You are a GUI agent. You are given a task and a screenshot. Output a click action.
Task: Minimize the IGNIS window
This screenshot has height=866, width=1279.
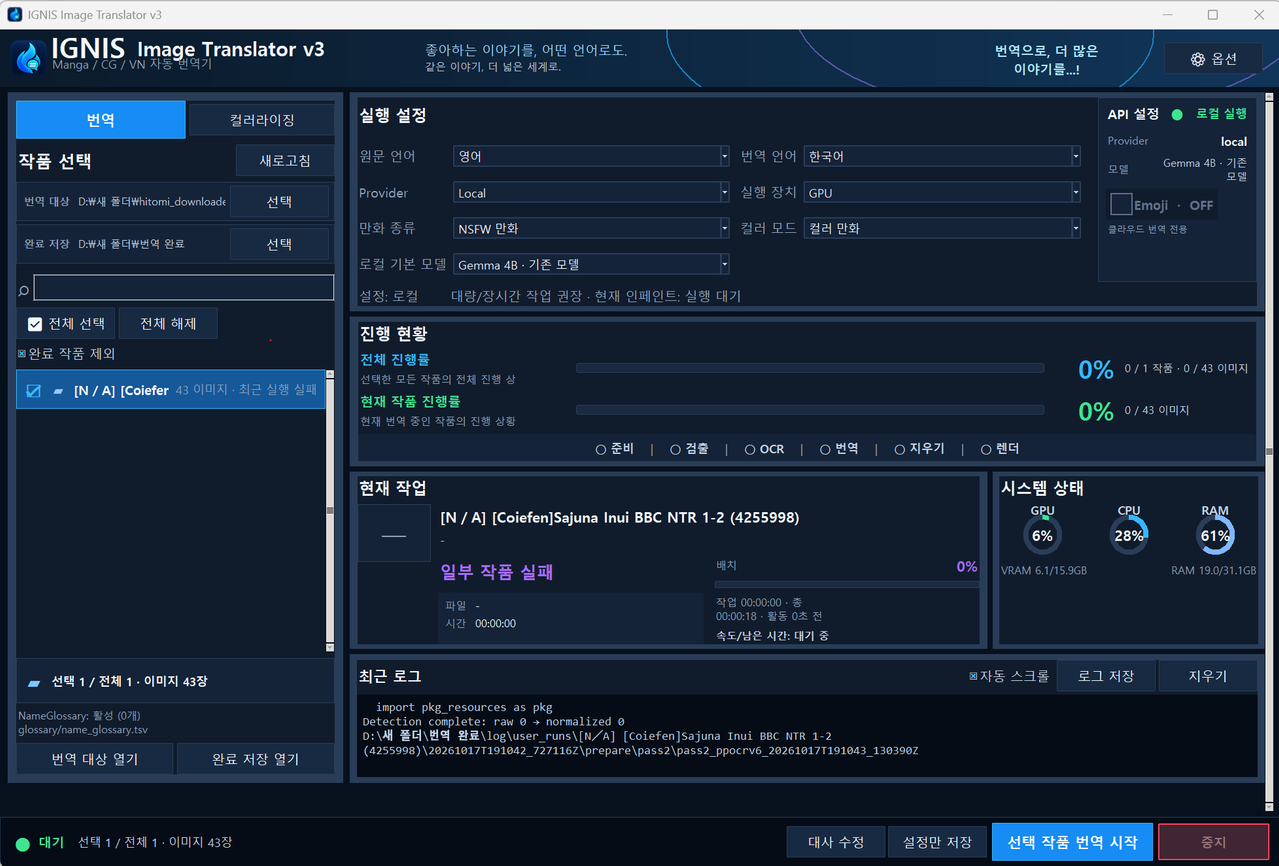pyautogui.click(x=1167, y=15)
